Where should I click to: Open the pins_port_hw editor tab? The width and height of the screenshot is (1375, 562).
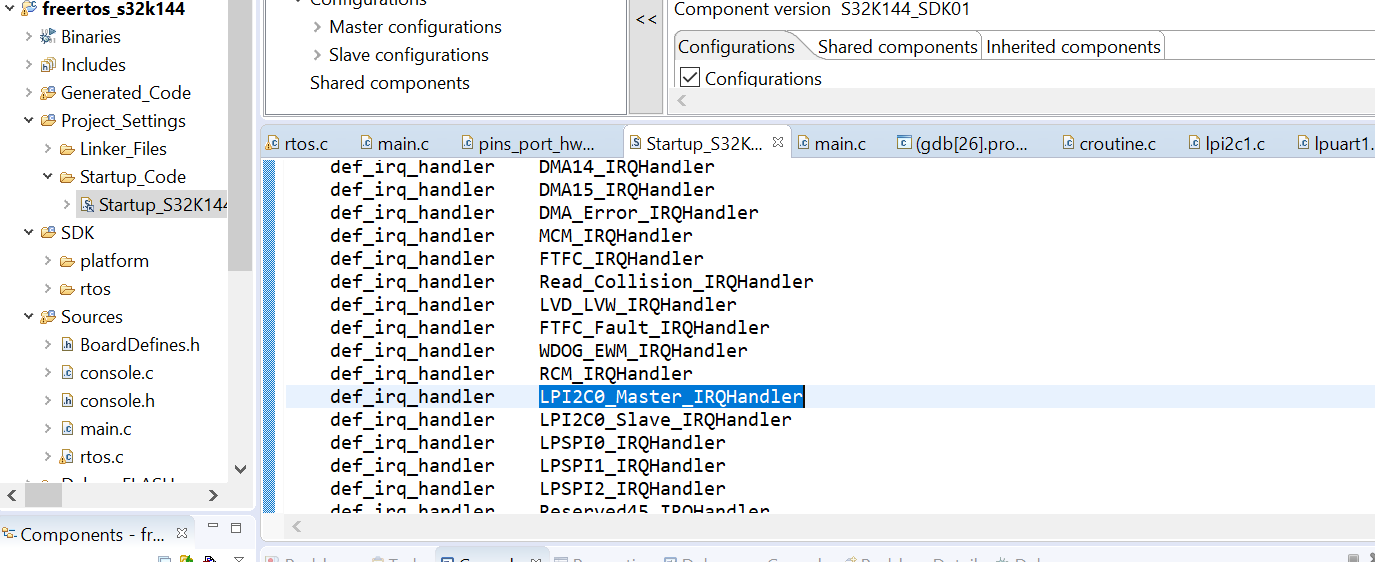(527, 143)
